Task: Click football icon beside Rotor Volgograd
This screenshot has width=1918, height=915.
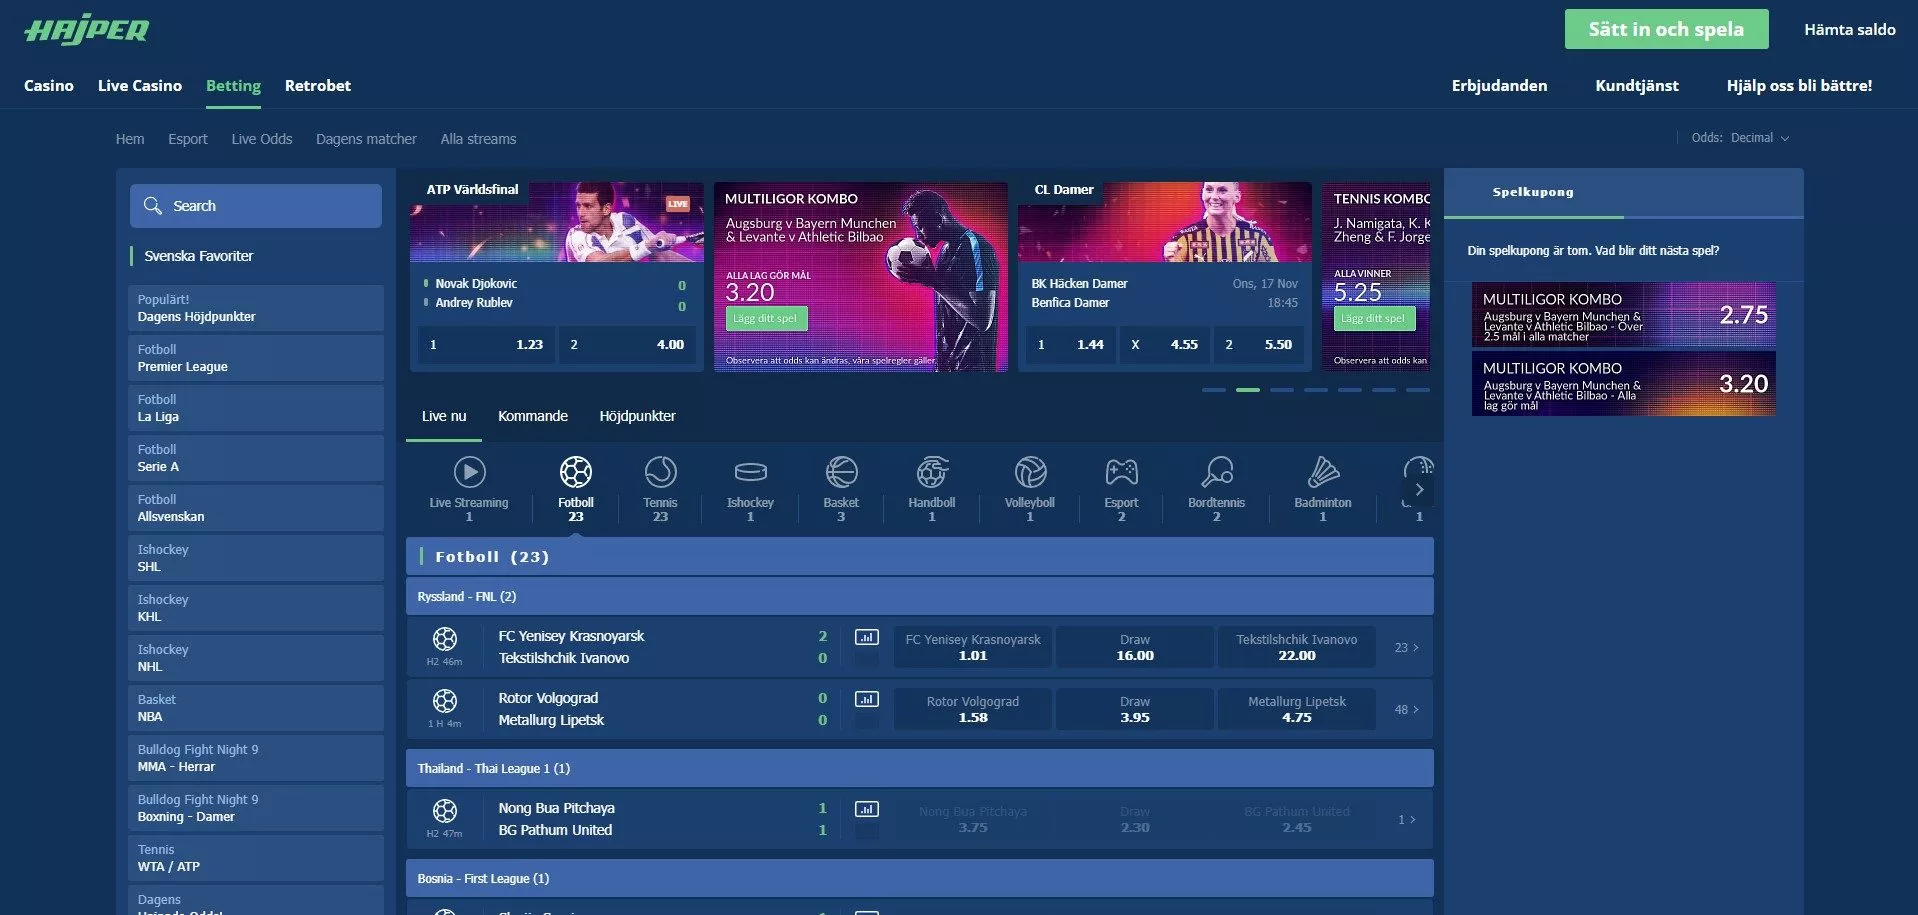Action: tap(445, 701)
